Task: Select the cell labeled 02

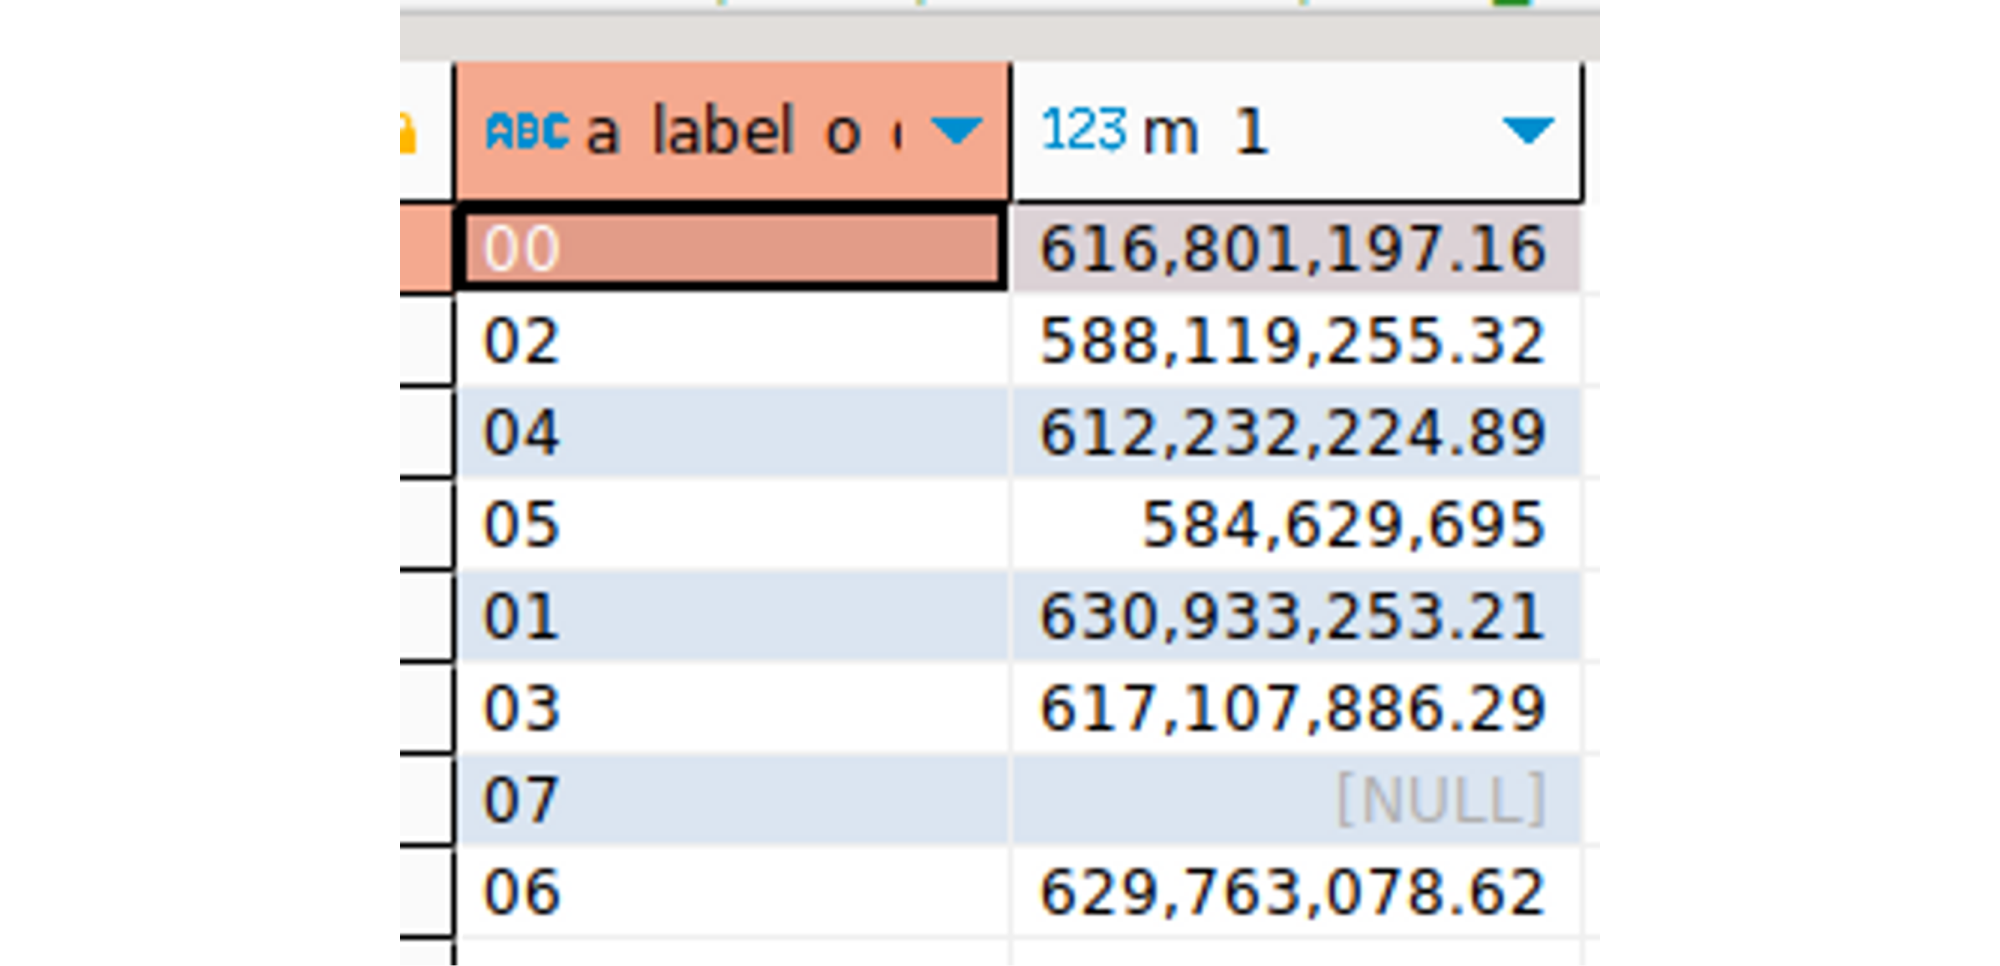Action: click(x=730, y=341)
